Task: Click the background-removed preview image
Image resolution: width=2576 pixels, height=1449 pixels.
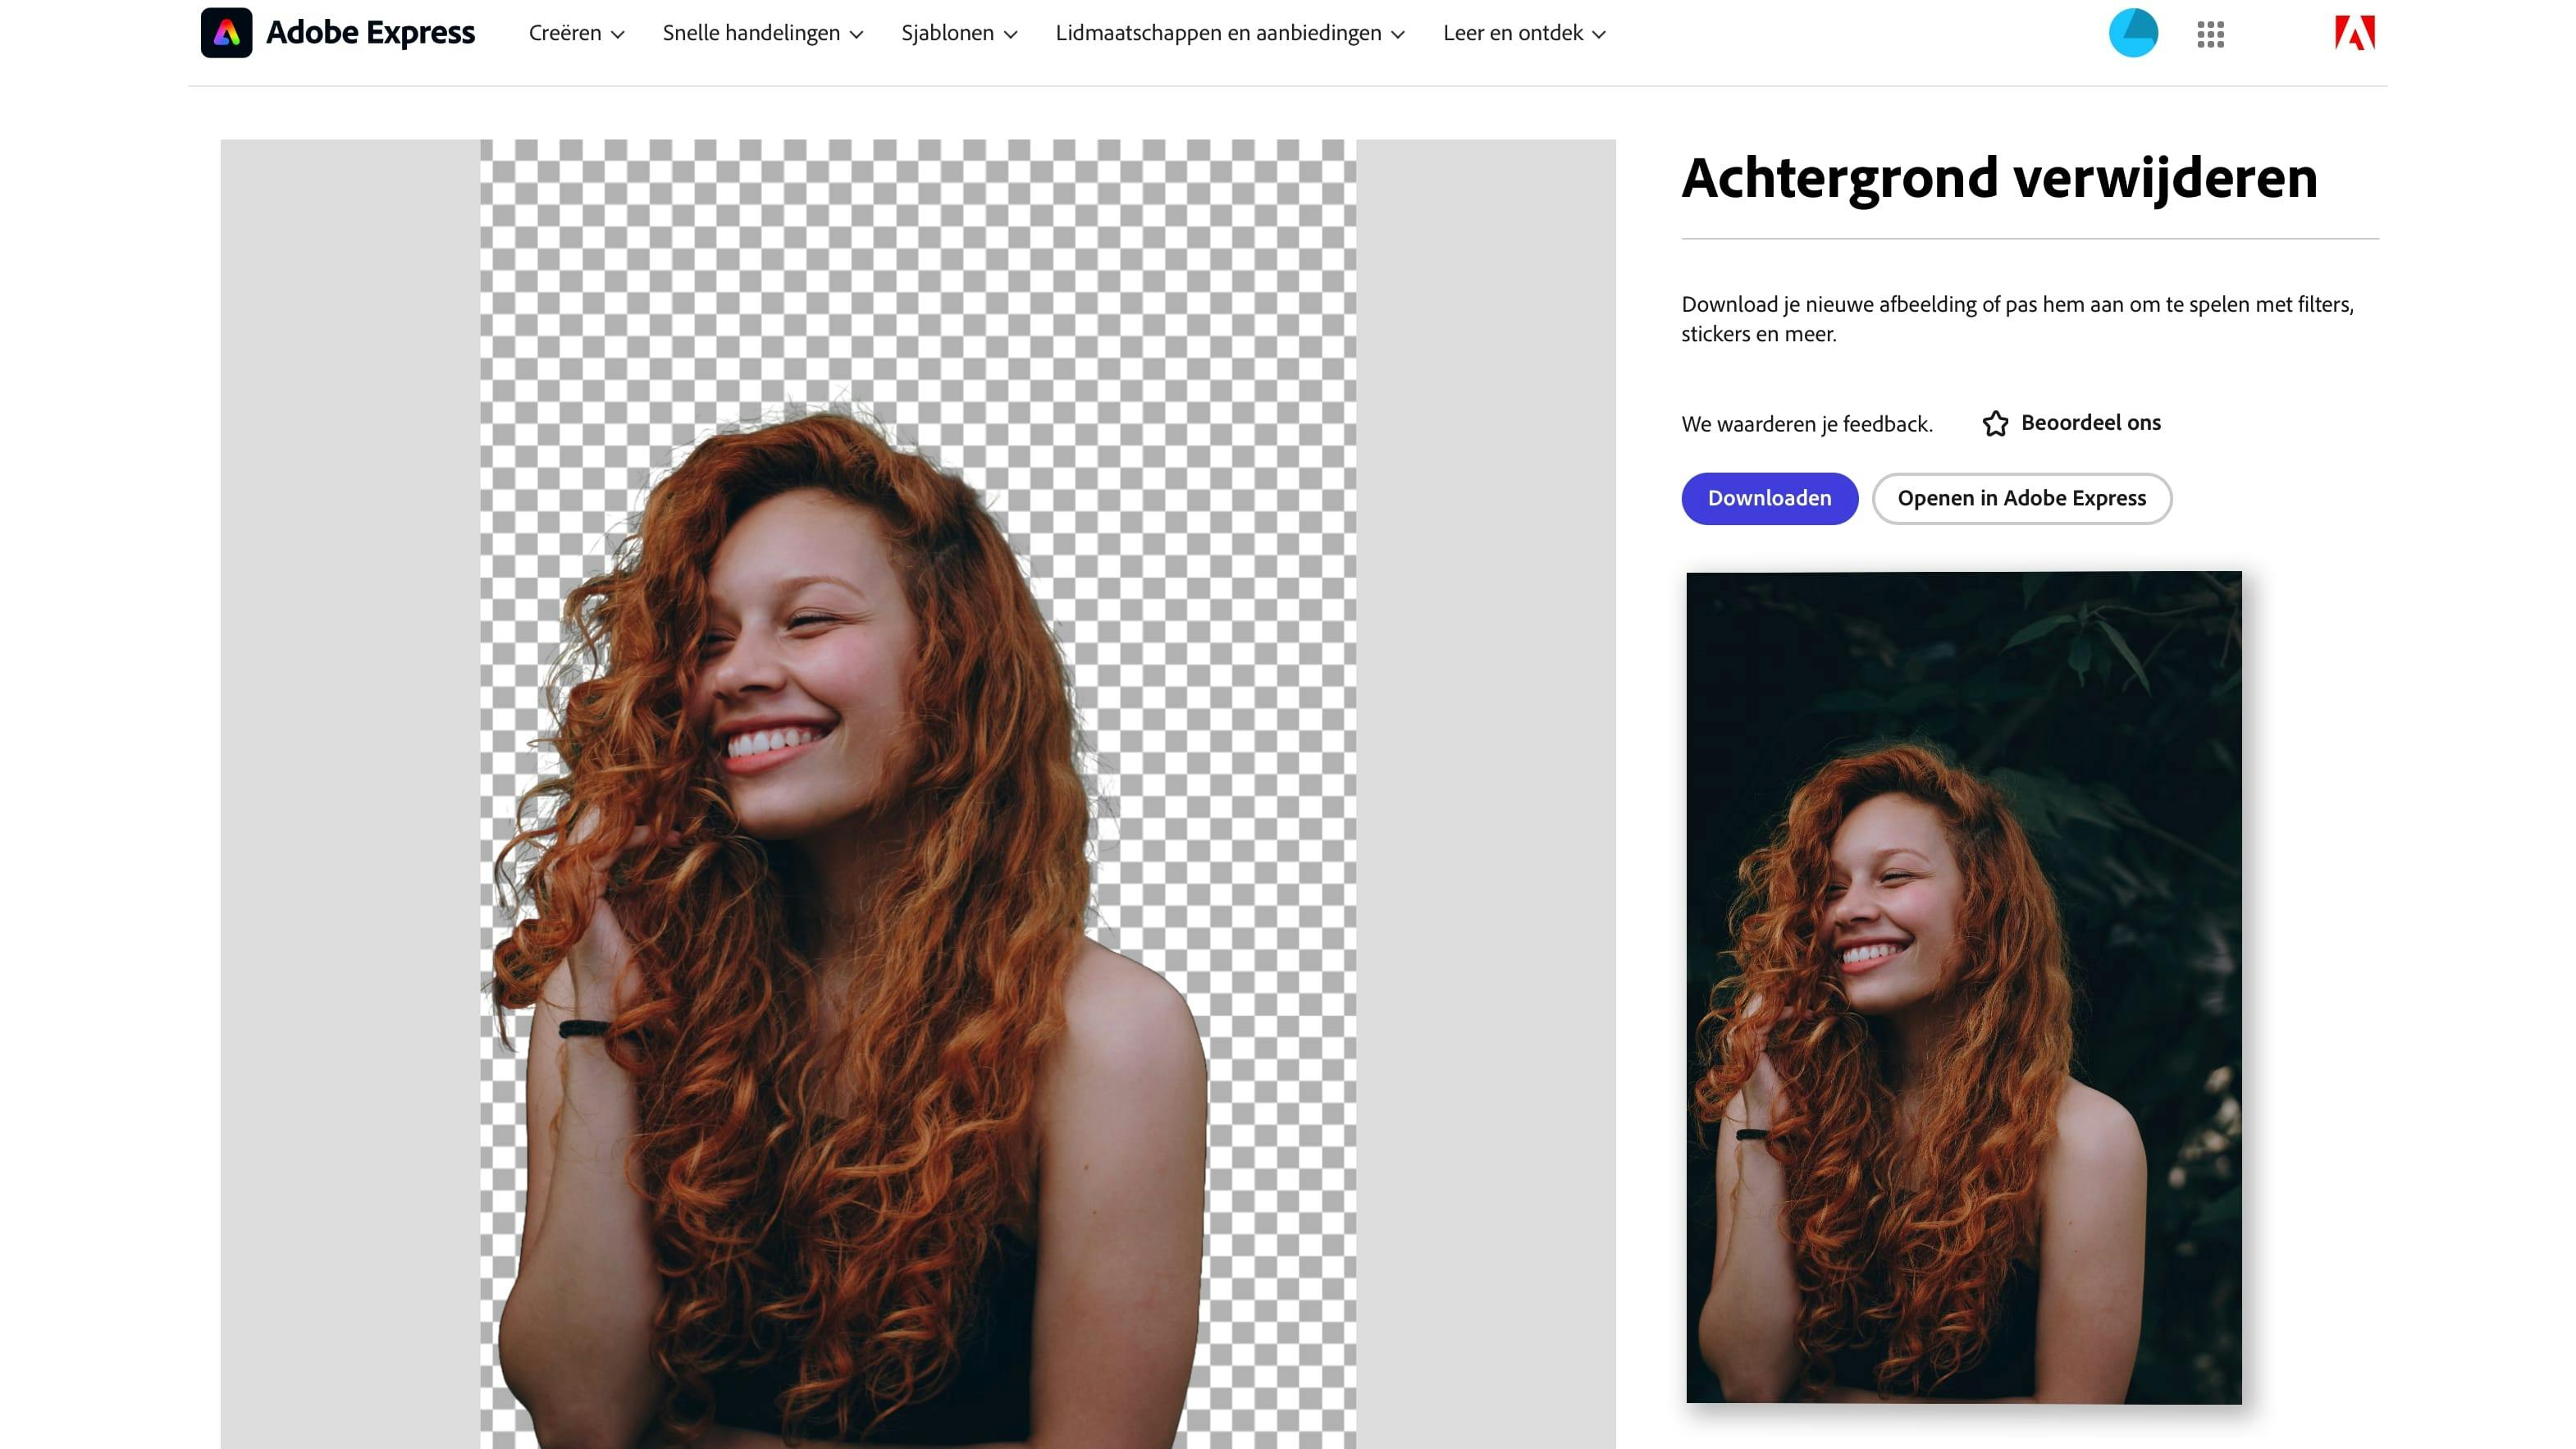Action: click(917, 794)
